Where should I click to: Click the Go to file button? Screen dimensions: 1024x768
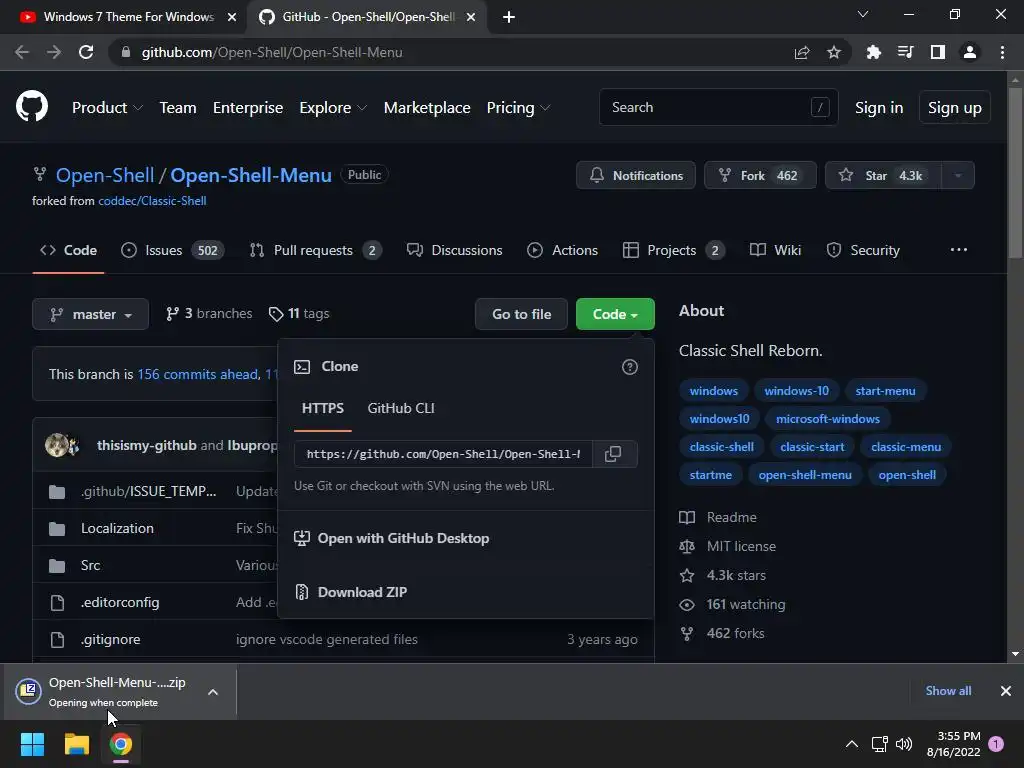(x=522, y=314)
